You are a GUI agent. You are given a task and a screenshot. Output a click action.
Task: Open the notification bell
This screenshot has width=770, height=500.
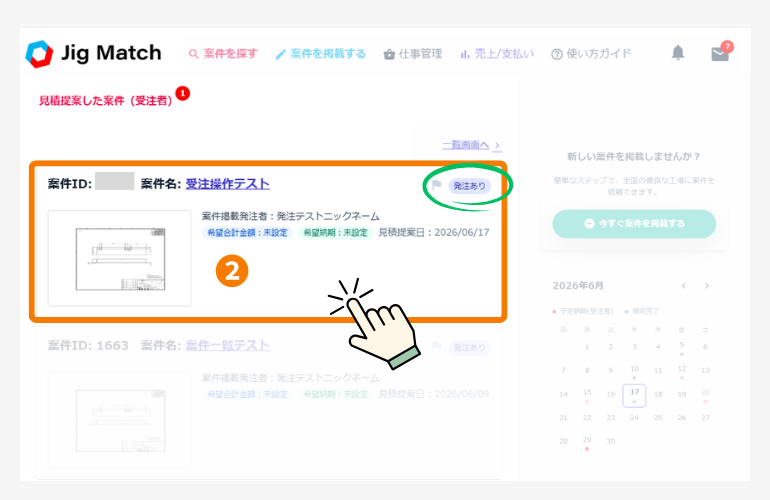678,53
